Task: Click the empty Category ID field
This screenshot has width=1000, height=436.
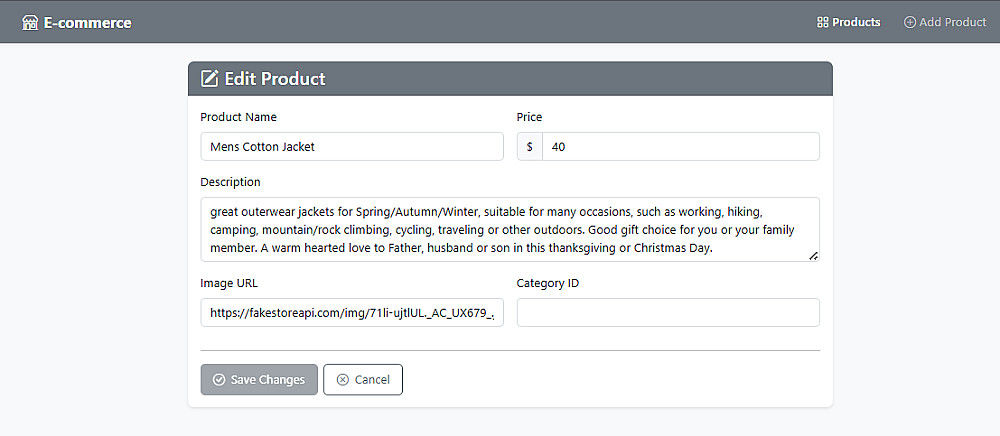Action: pos(668,313)
